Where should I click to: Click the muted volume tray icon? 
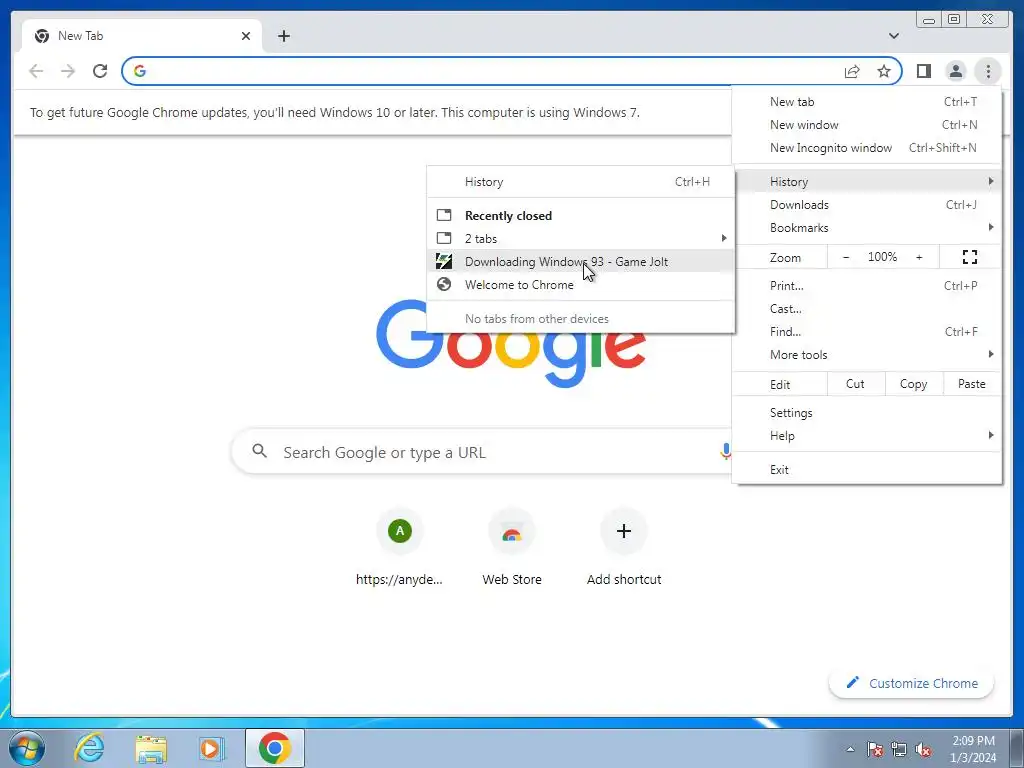[923, 749]
